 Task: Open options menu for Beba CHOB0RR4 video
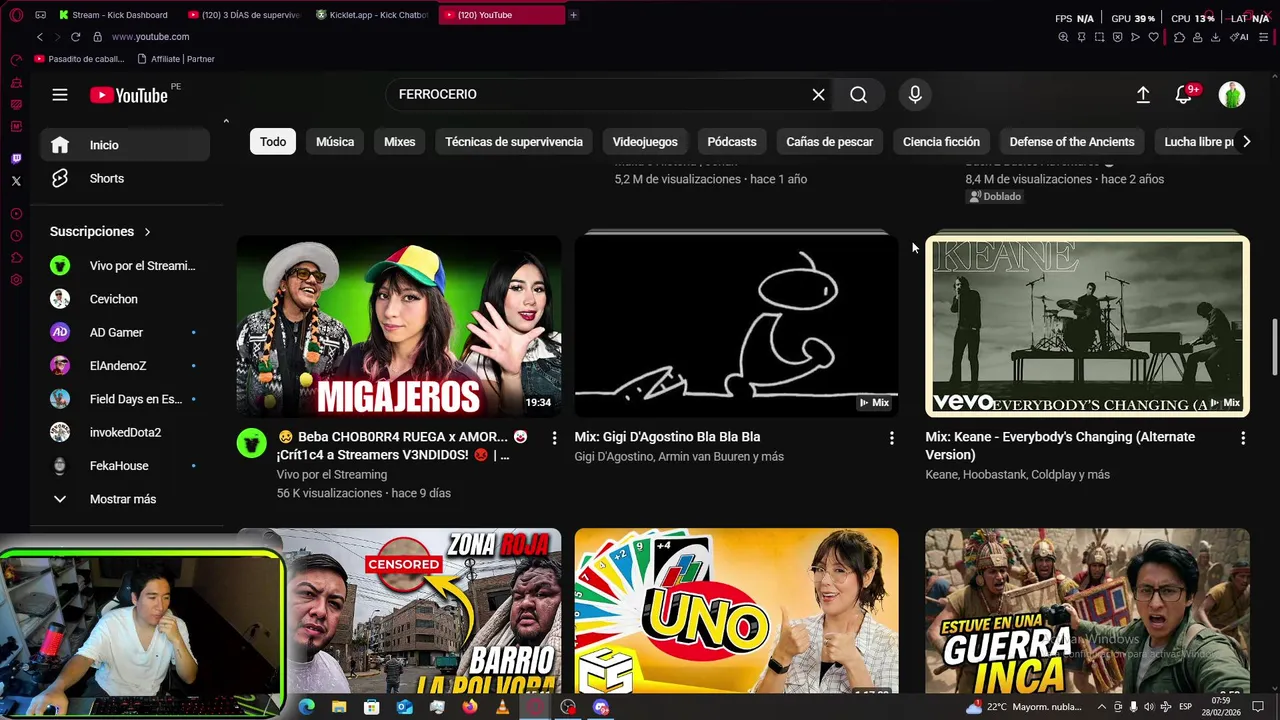553,438
